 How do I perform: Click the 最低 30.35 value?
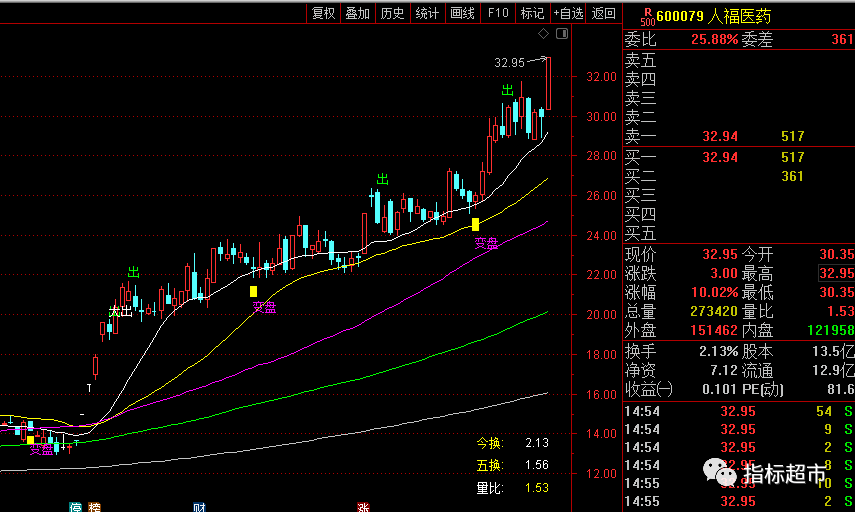coord(837,292)
